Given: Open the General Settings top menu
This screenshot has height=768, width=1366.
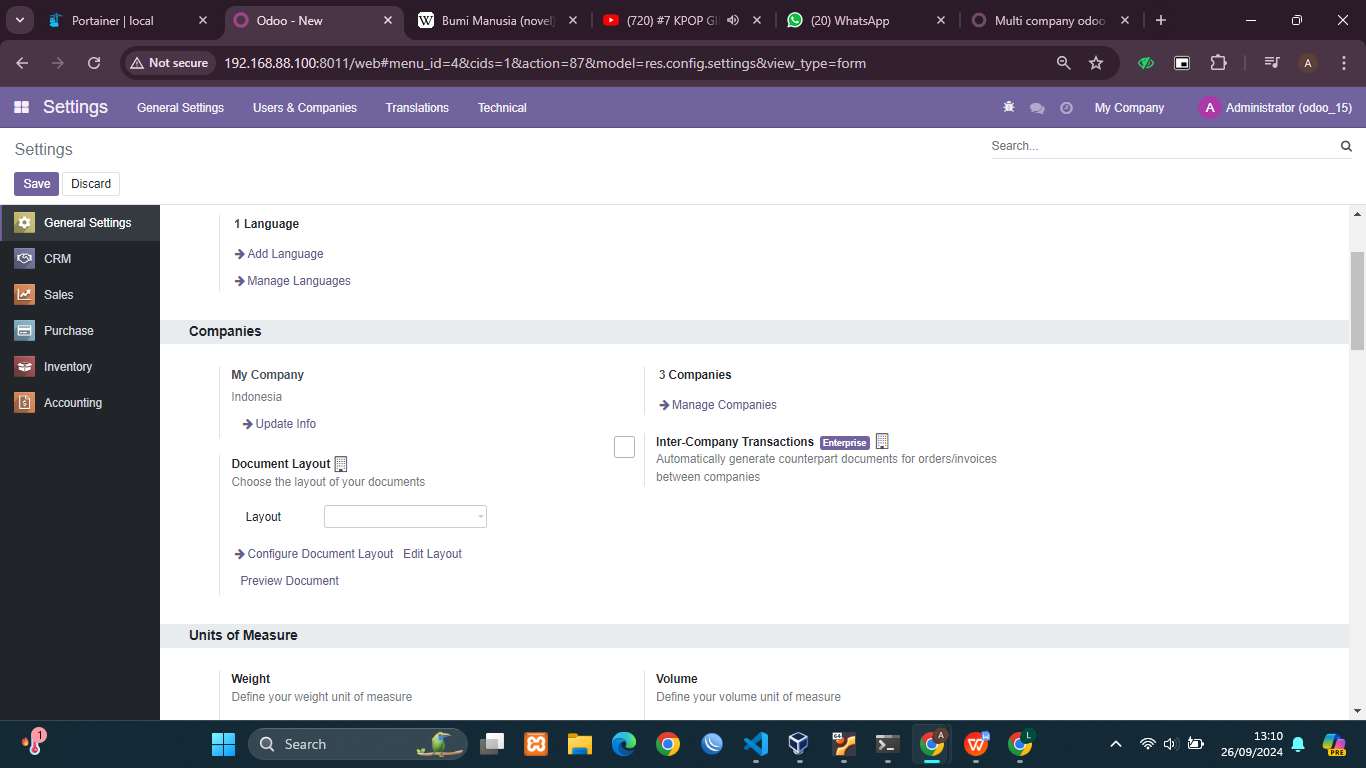Looking at the screenshot, I should click(180, 108).
